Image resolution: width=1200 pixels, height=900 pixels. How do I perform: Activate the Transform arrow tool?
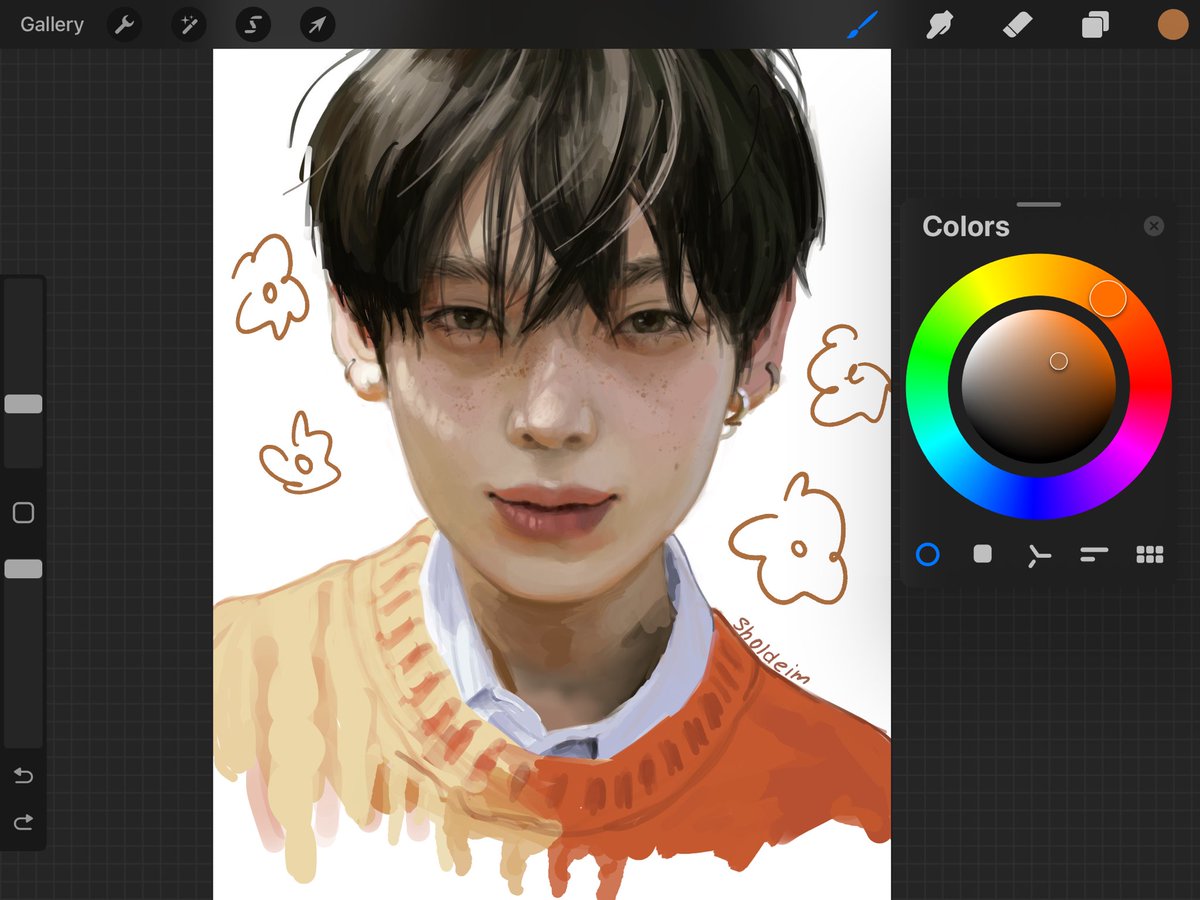pyautogui.click(x=316, y=25)
